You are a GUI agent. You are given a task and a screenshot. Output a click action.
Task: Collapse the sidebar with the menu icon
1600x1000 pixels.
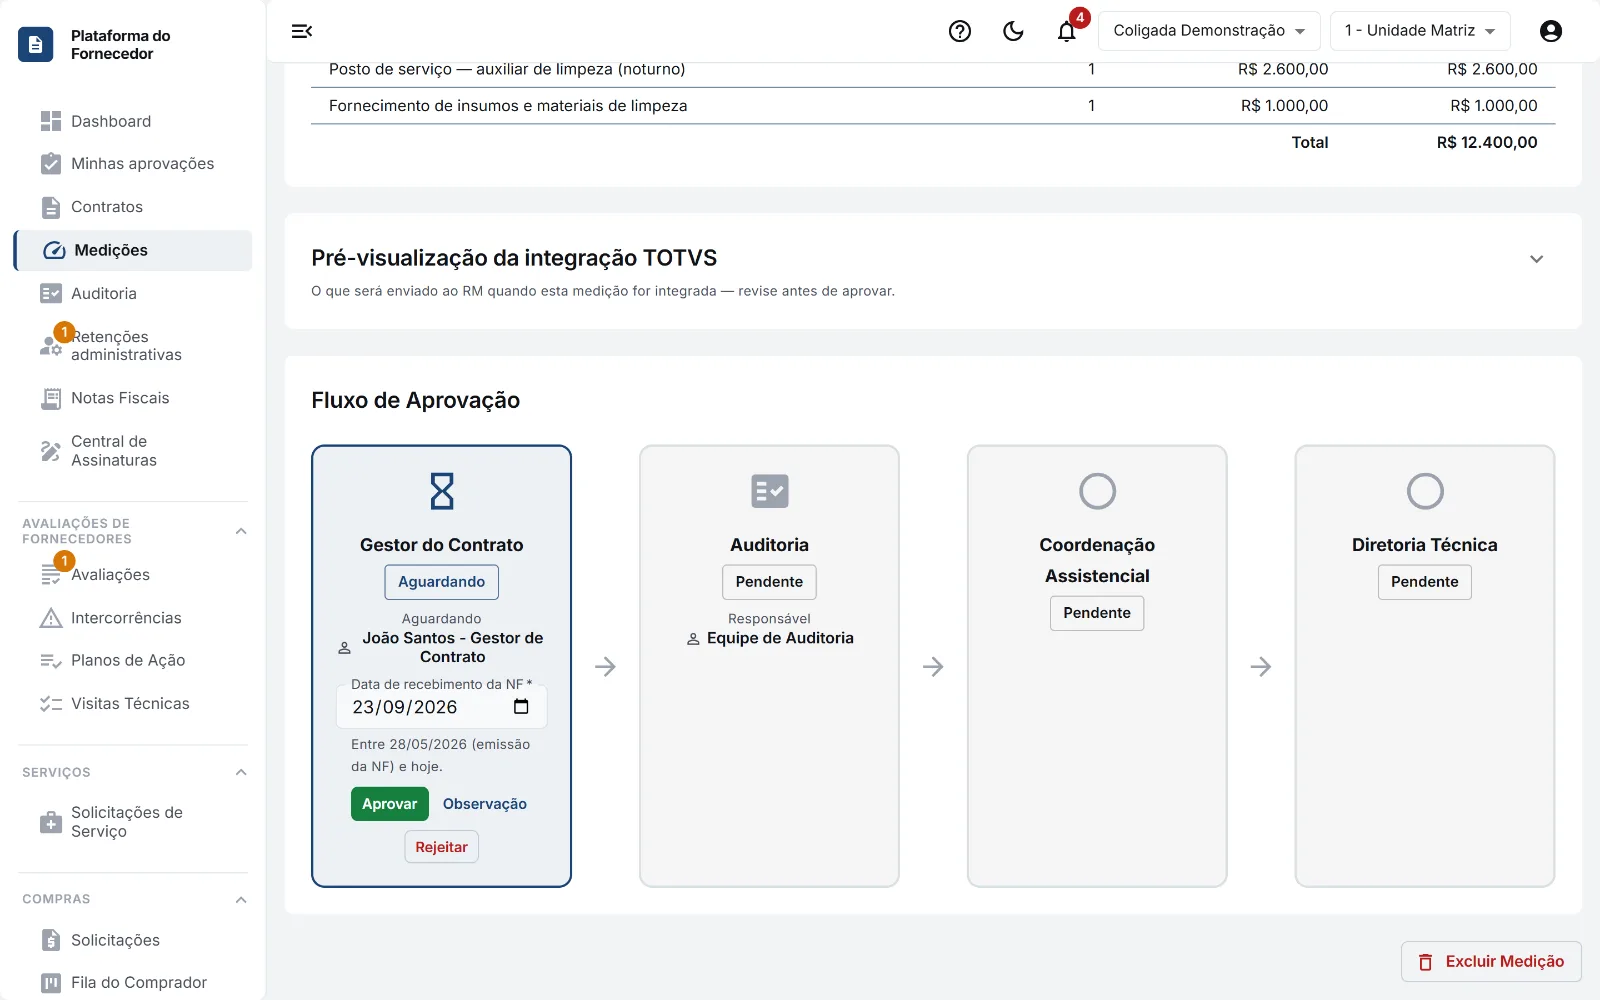(x=302, y=31)
